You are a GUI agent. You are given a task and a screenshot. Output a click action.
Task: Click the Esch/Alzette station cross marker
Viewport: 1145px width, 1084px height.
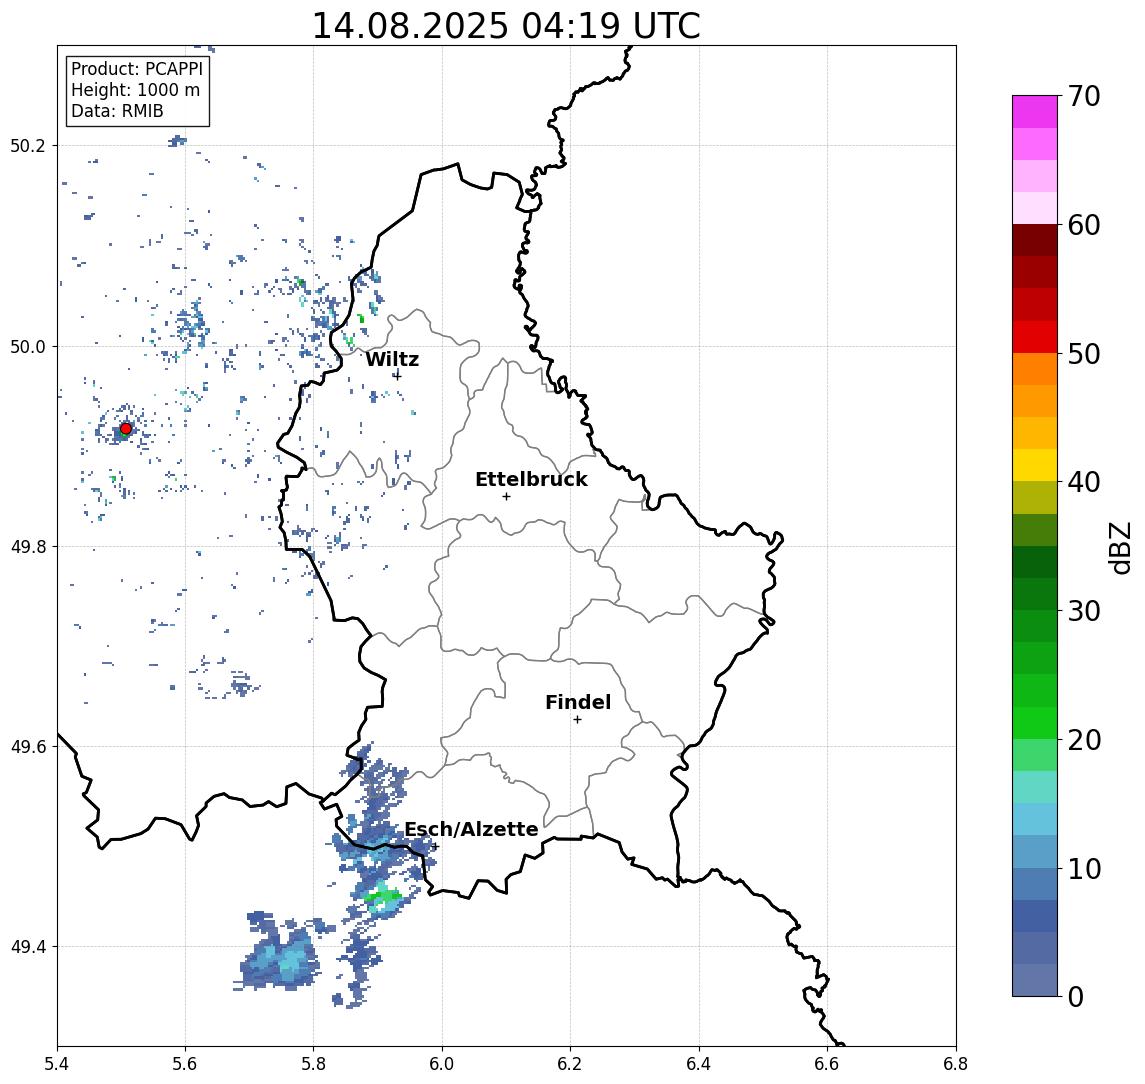435,847
